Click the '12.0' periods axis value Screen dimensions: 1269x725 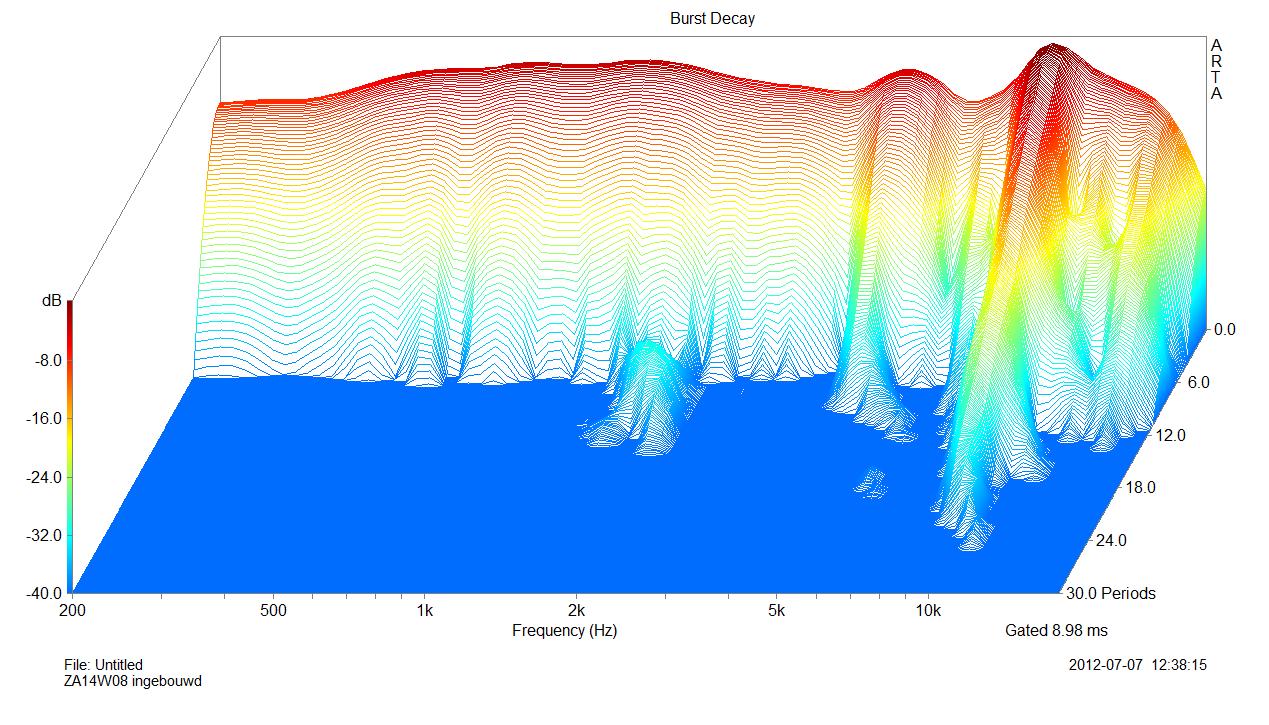coord(1169,435)
